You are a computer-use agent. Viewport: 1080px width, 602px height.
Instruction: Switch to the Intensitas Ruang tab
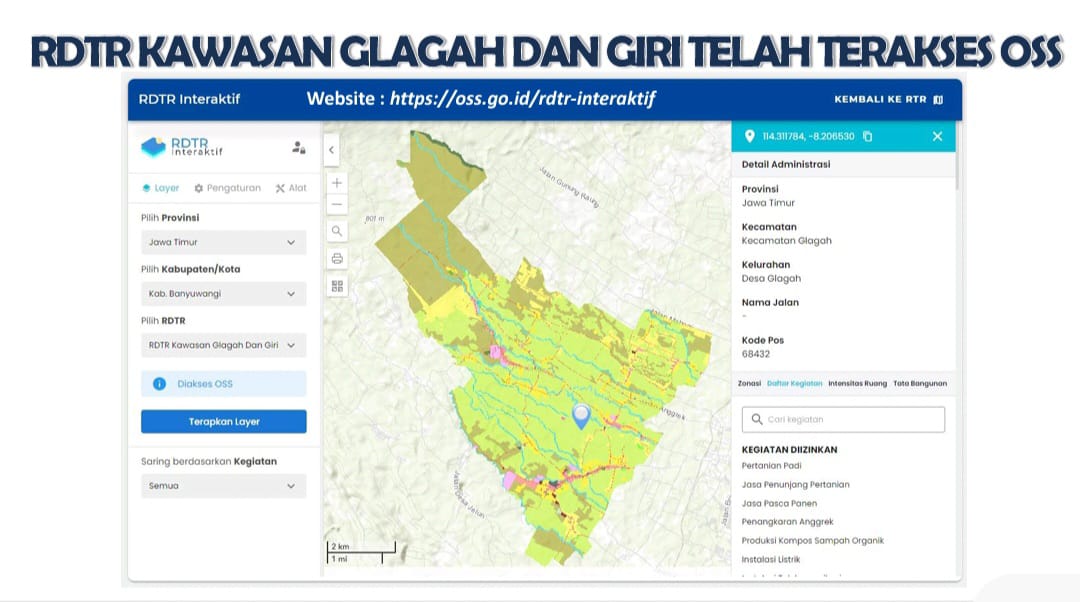point(858,384)
